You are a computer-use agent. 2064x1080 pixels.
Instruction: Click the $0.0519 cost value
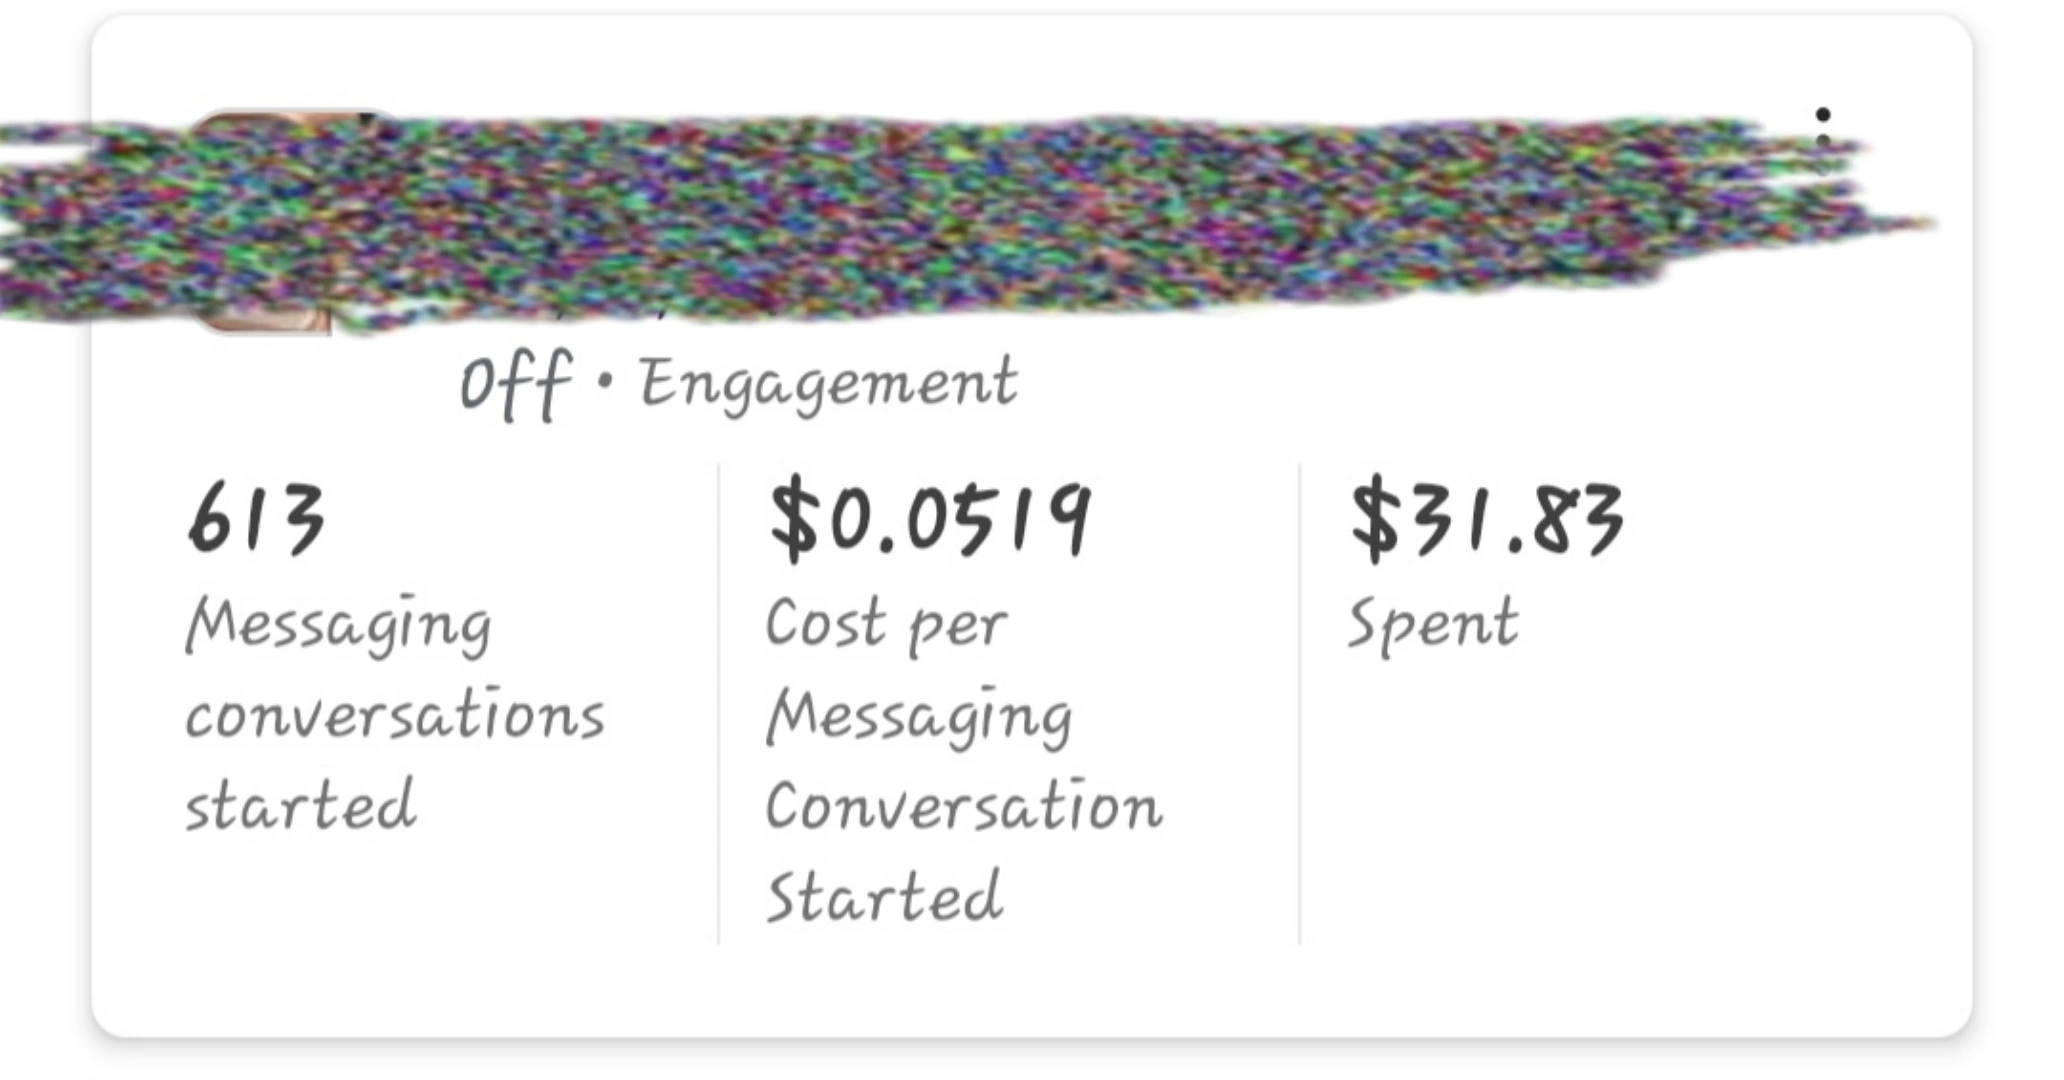930,520
